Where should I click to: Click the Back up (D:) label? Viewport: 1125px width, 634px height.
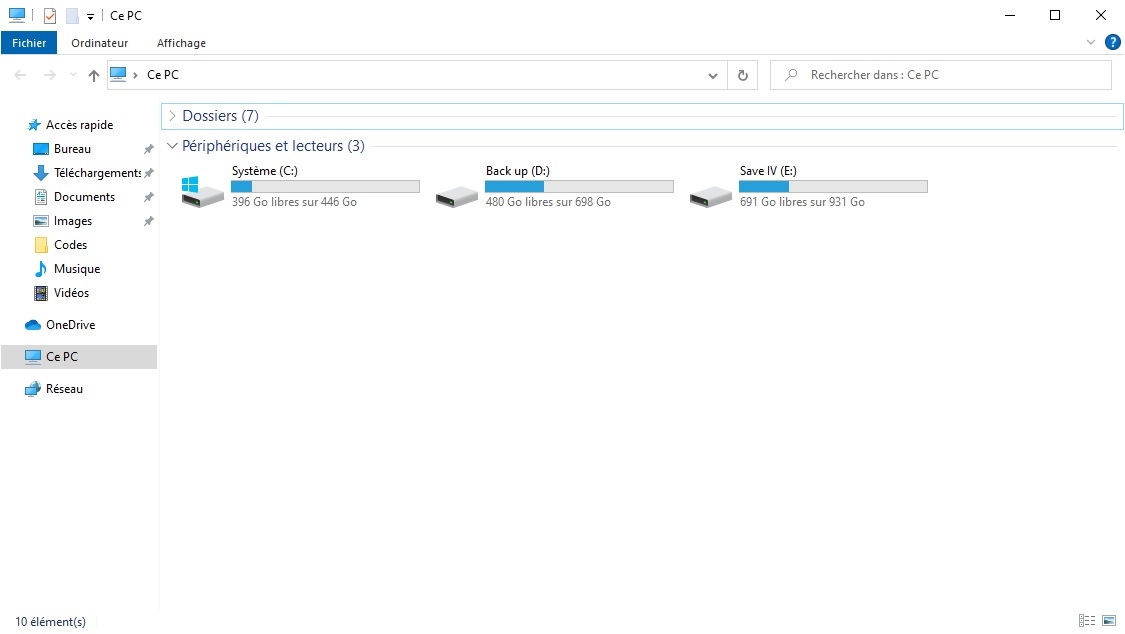tap(517, 171)
